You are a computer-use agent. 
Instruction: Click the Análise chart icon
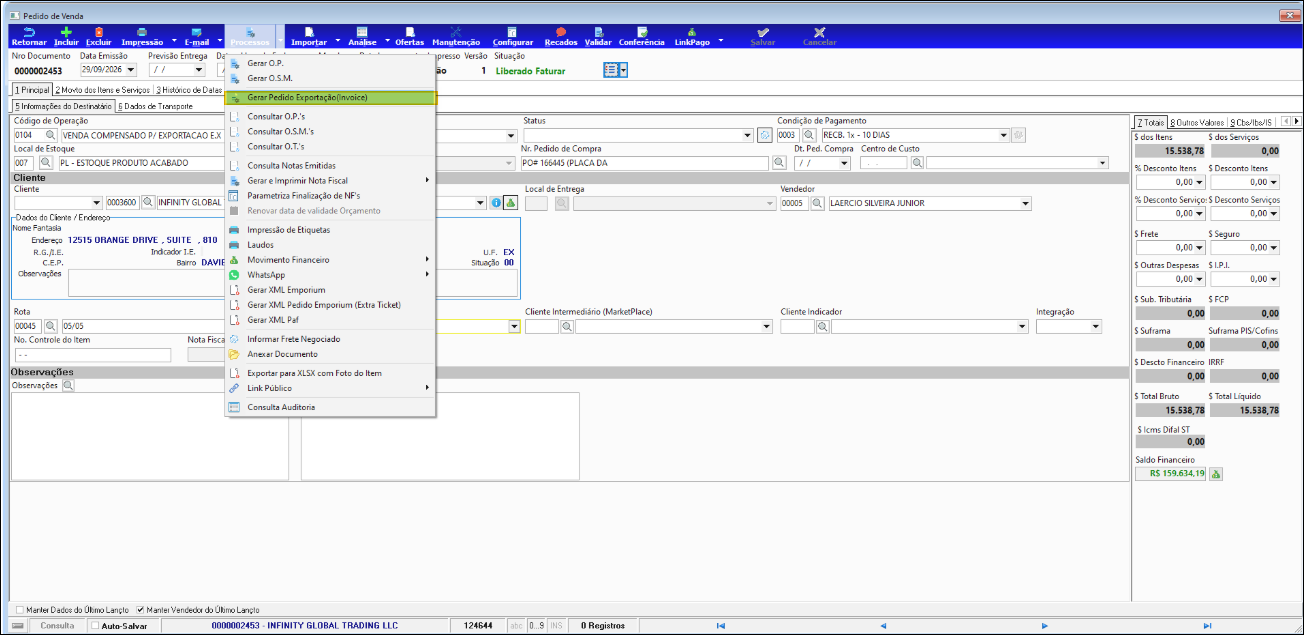pyautogui.click(x=361, y=37)
